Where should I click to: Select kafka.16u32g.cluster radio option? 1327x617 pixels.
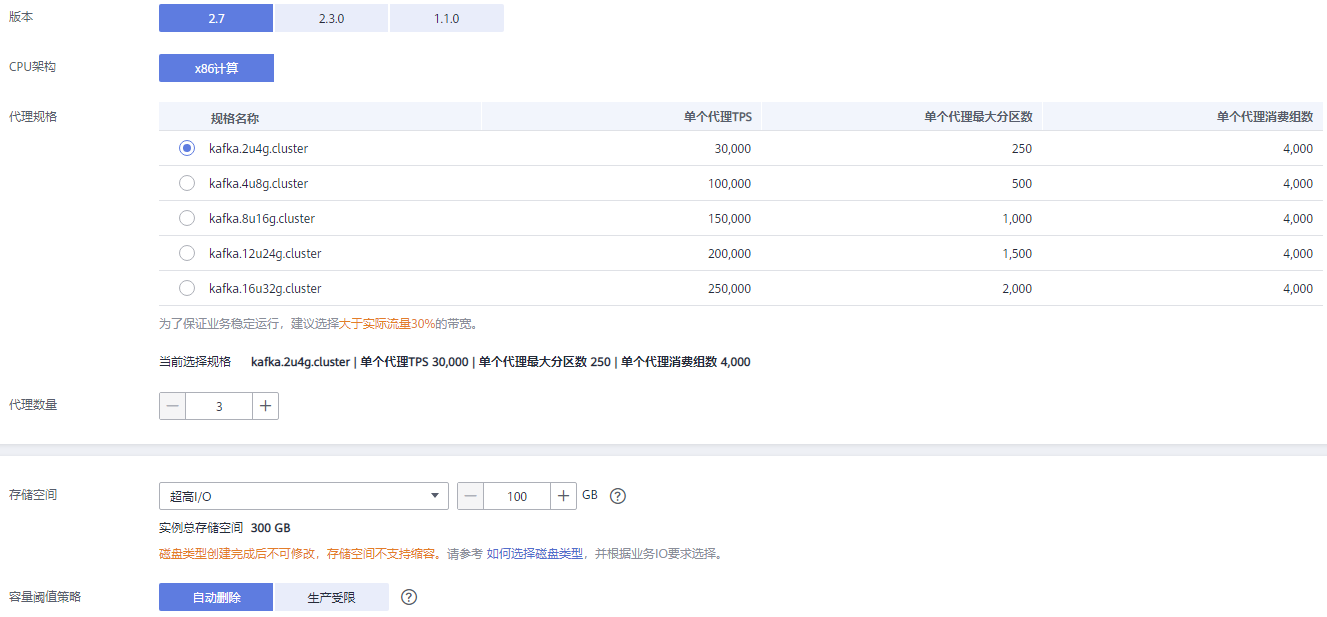(187, 288)
